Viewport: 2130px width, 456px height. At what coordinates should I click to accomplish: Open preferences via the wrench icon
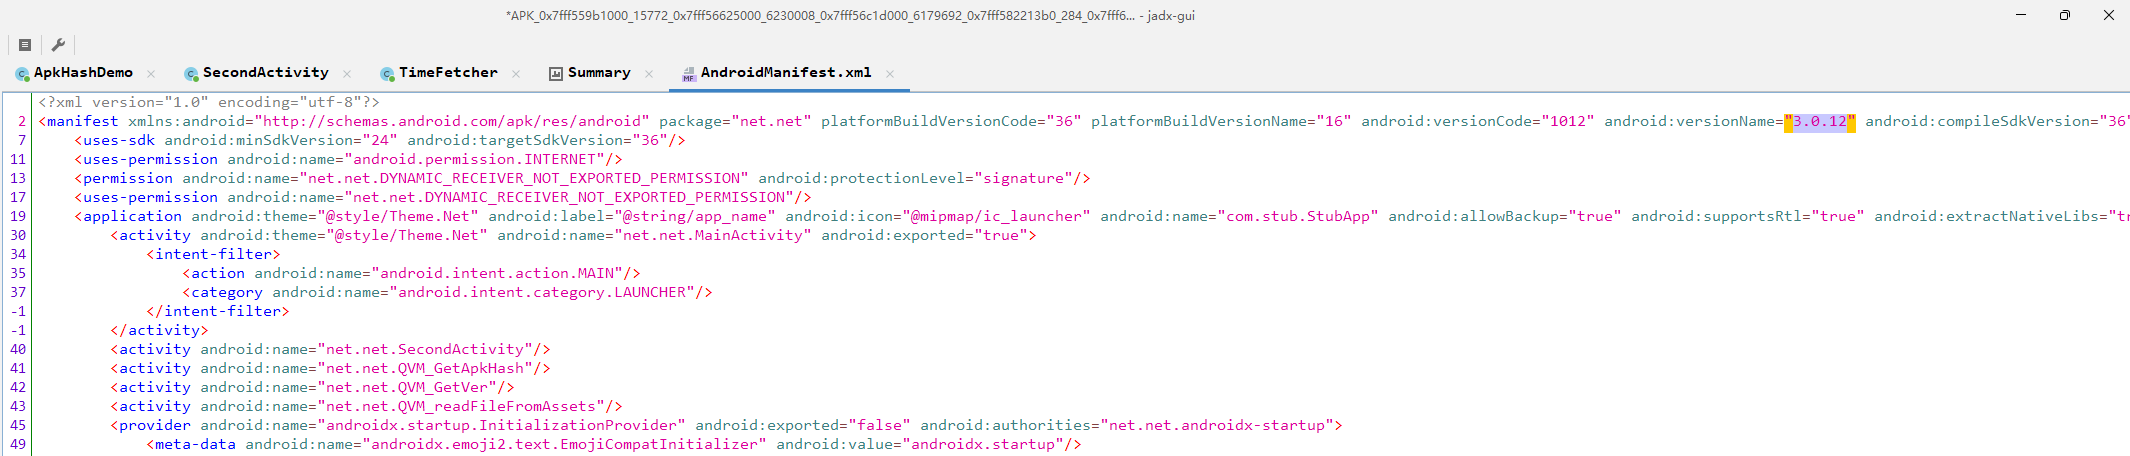click(58, 45)
